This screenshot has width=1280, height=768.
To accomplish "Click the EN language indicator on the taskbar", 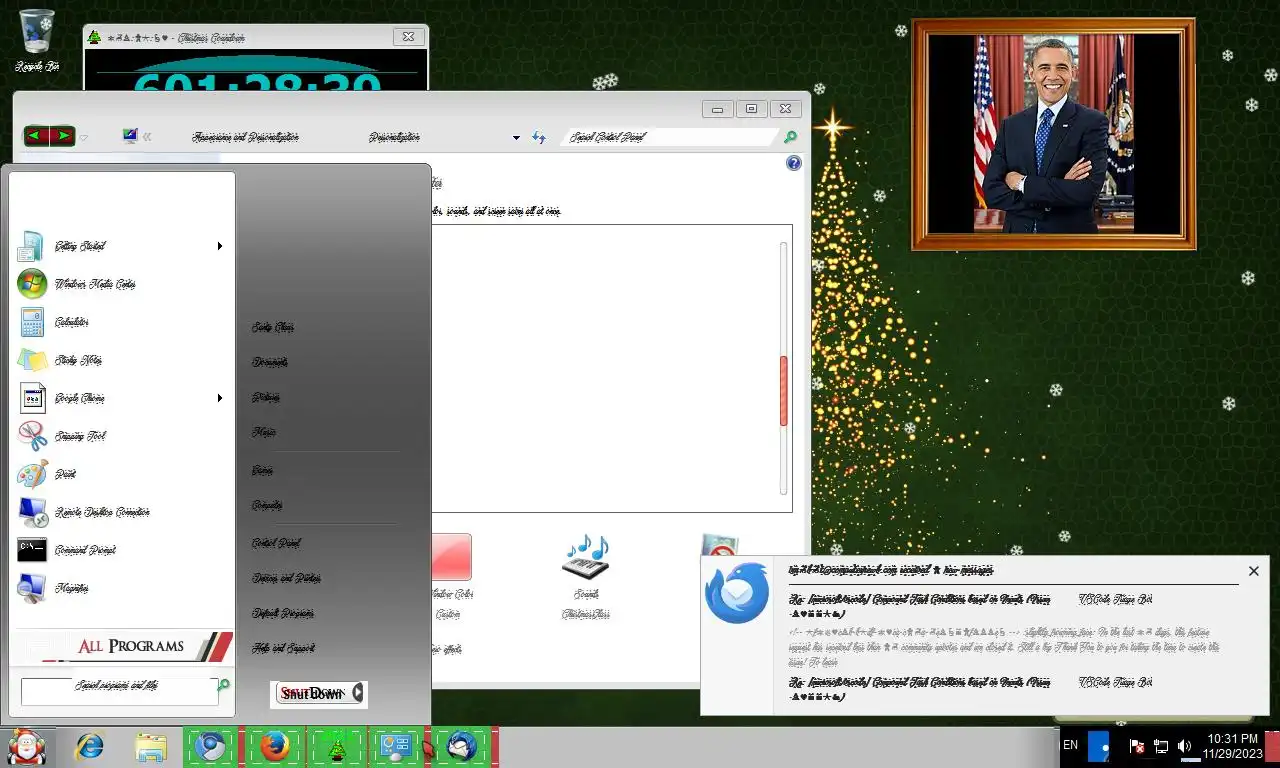I will 1070,745.
